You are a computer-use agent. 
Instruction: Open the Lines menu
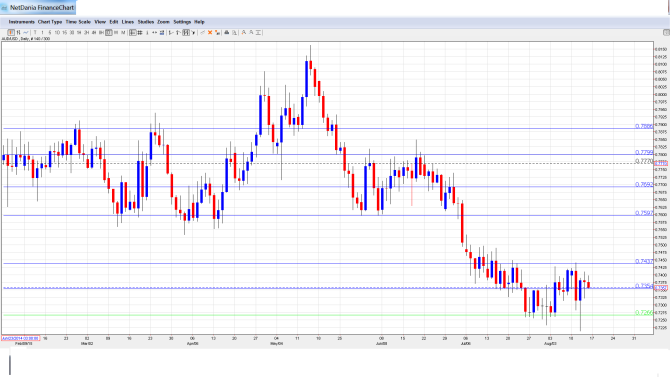[x=128, y=22]
